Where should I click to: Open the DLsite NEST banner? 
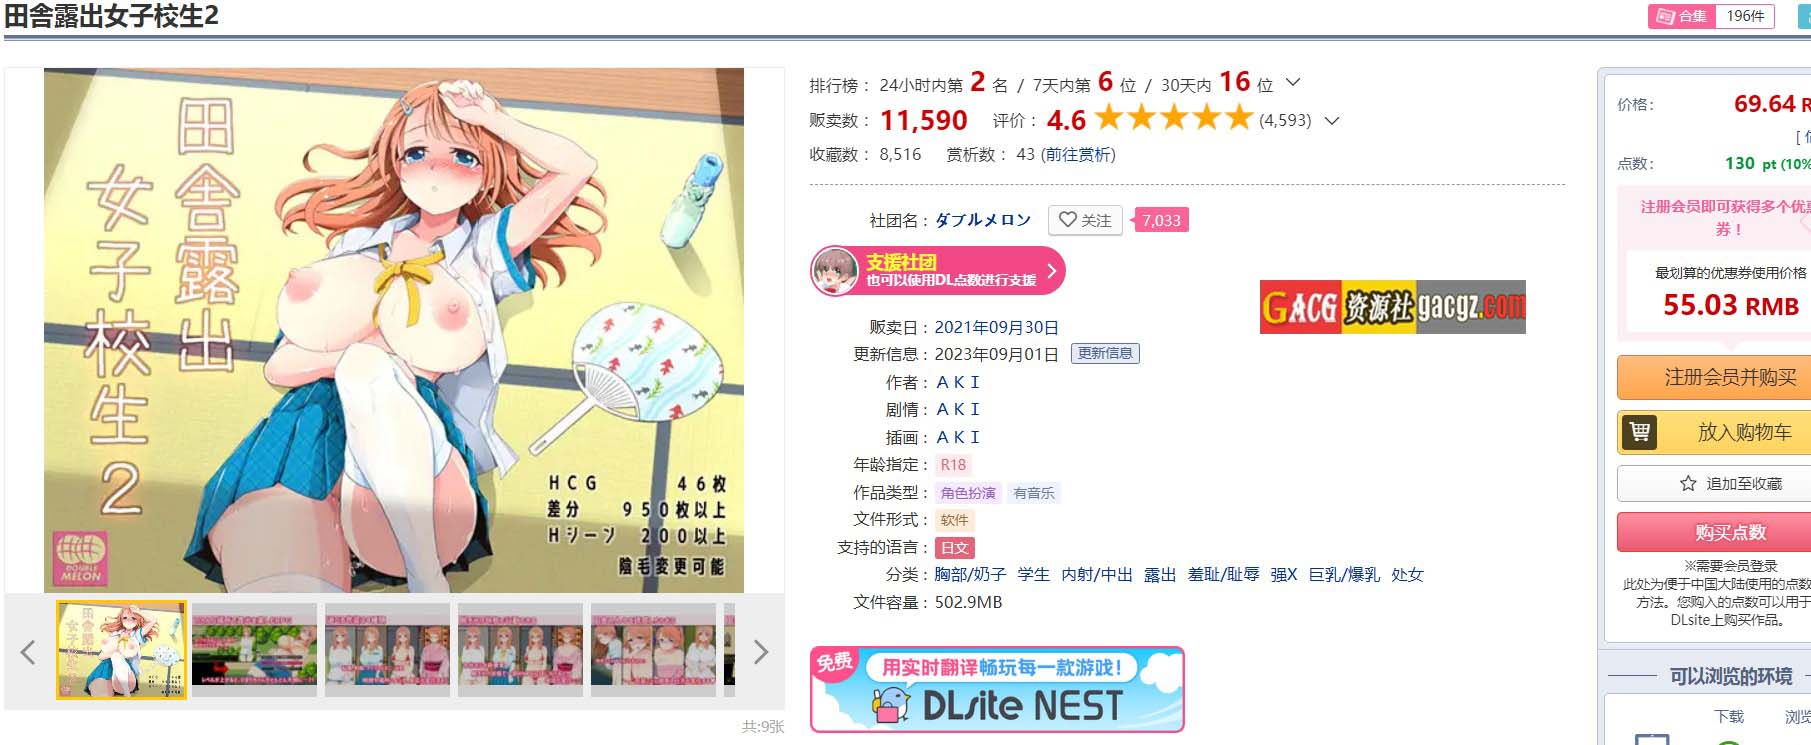click(x=997, y=689)
